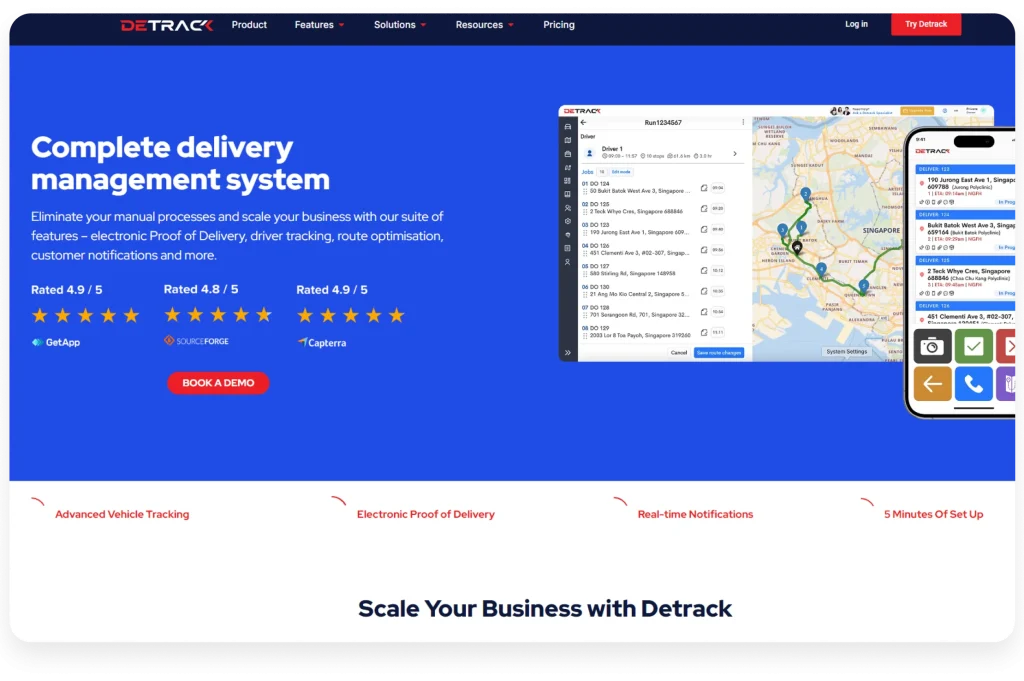Viewport: 1024px width, 681px height.
Task: Tap the green checkmark button on phone
Action: (974, 347)
